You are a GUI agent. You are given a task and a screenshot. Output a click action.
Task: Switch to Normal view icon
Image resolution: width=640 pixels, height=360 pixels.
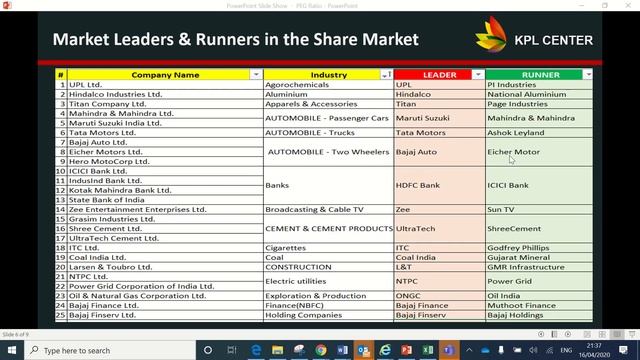587,334
